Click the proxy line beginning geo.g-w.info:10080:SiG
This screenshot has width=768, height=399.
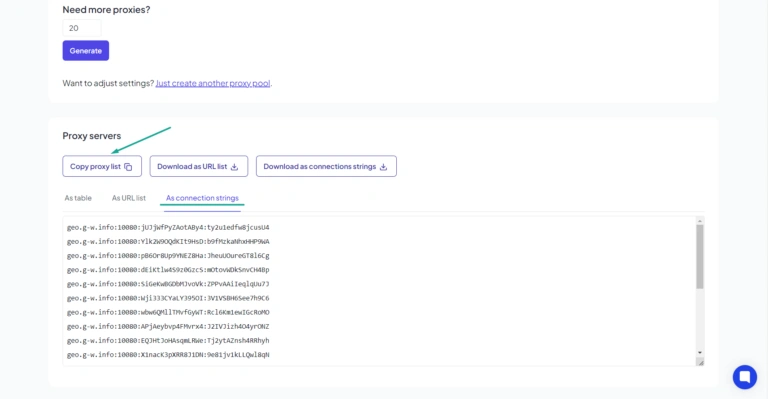click(x=168, y=284)
